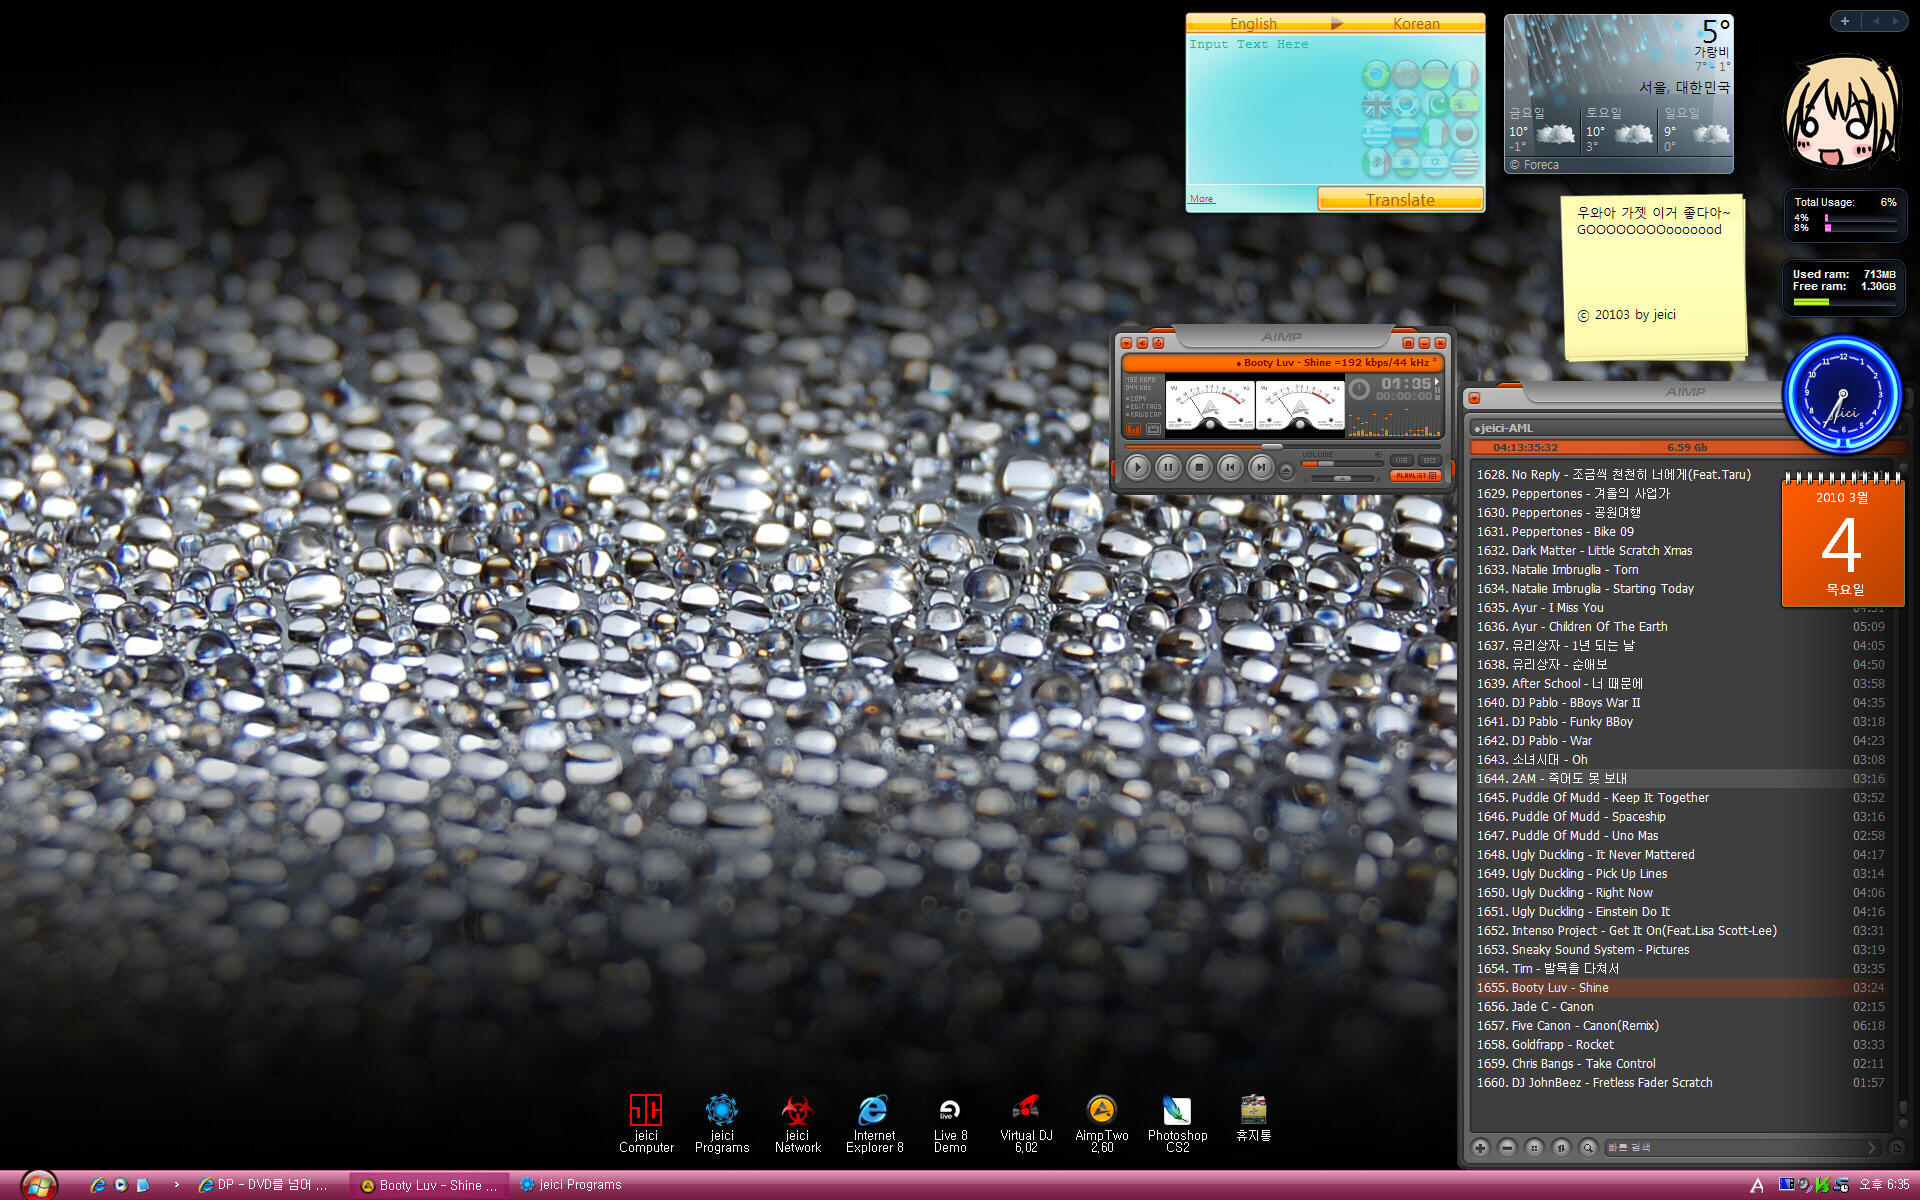This screenshot has height=1200, width=1920.
Task: Go to previous track in AIMP
Action: (1230, 467)
